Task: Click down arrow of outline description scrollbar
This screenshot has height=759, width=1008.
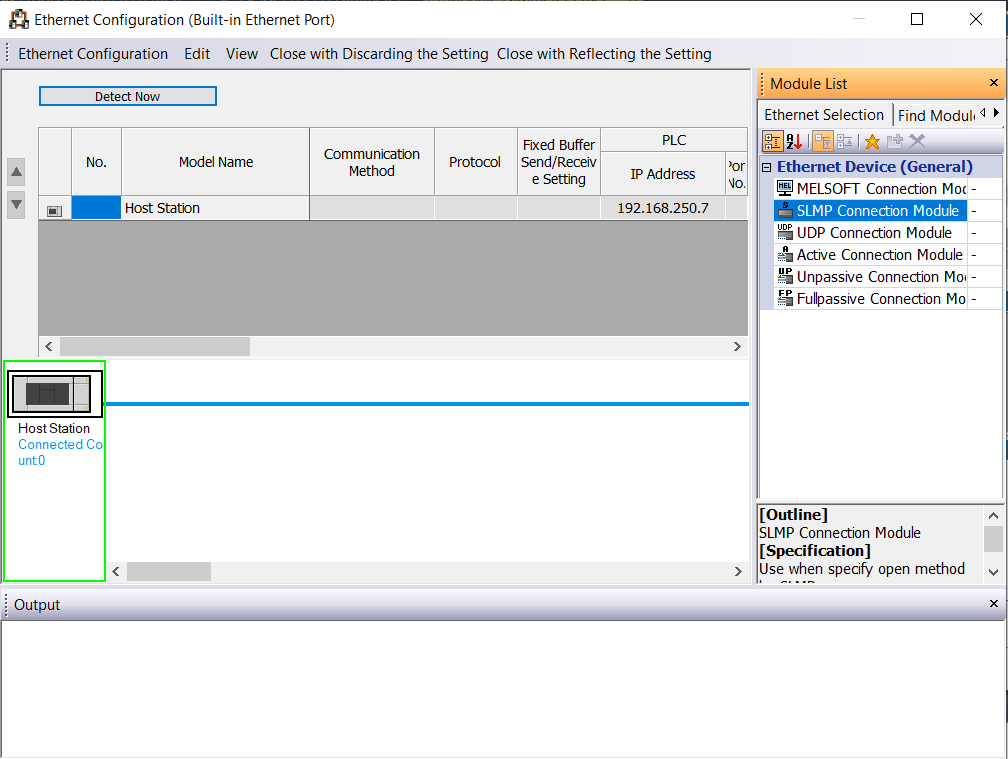Action: coord(993,572)
